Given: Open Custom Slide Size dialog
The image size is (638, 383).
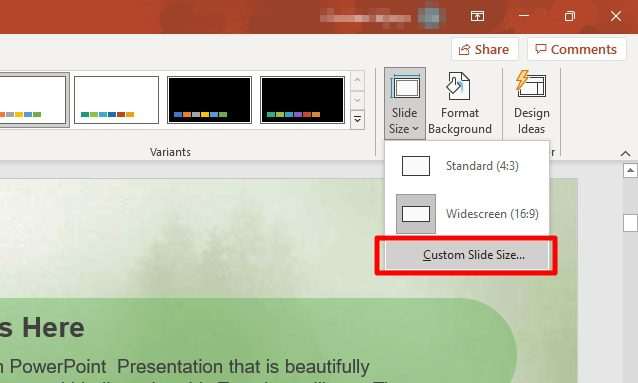Looking at the screenshot, I should click(x=467, y=255).
